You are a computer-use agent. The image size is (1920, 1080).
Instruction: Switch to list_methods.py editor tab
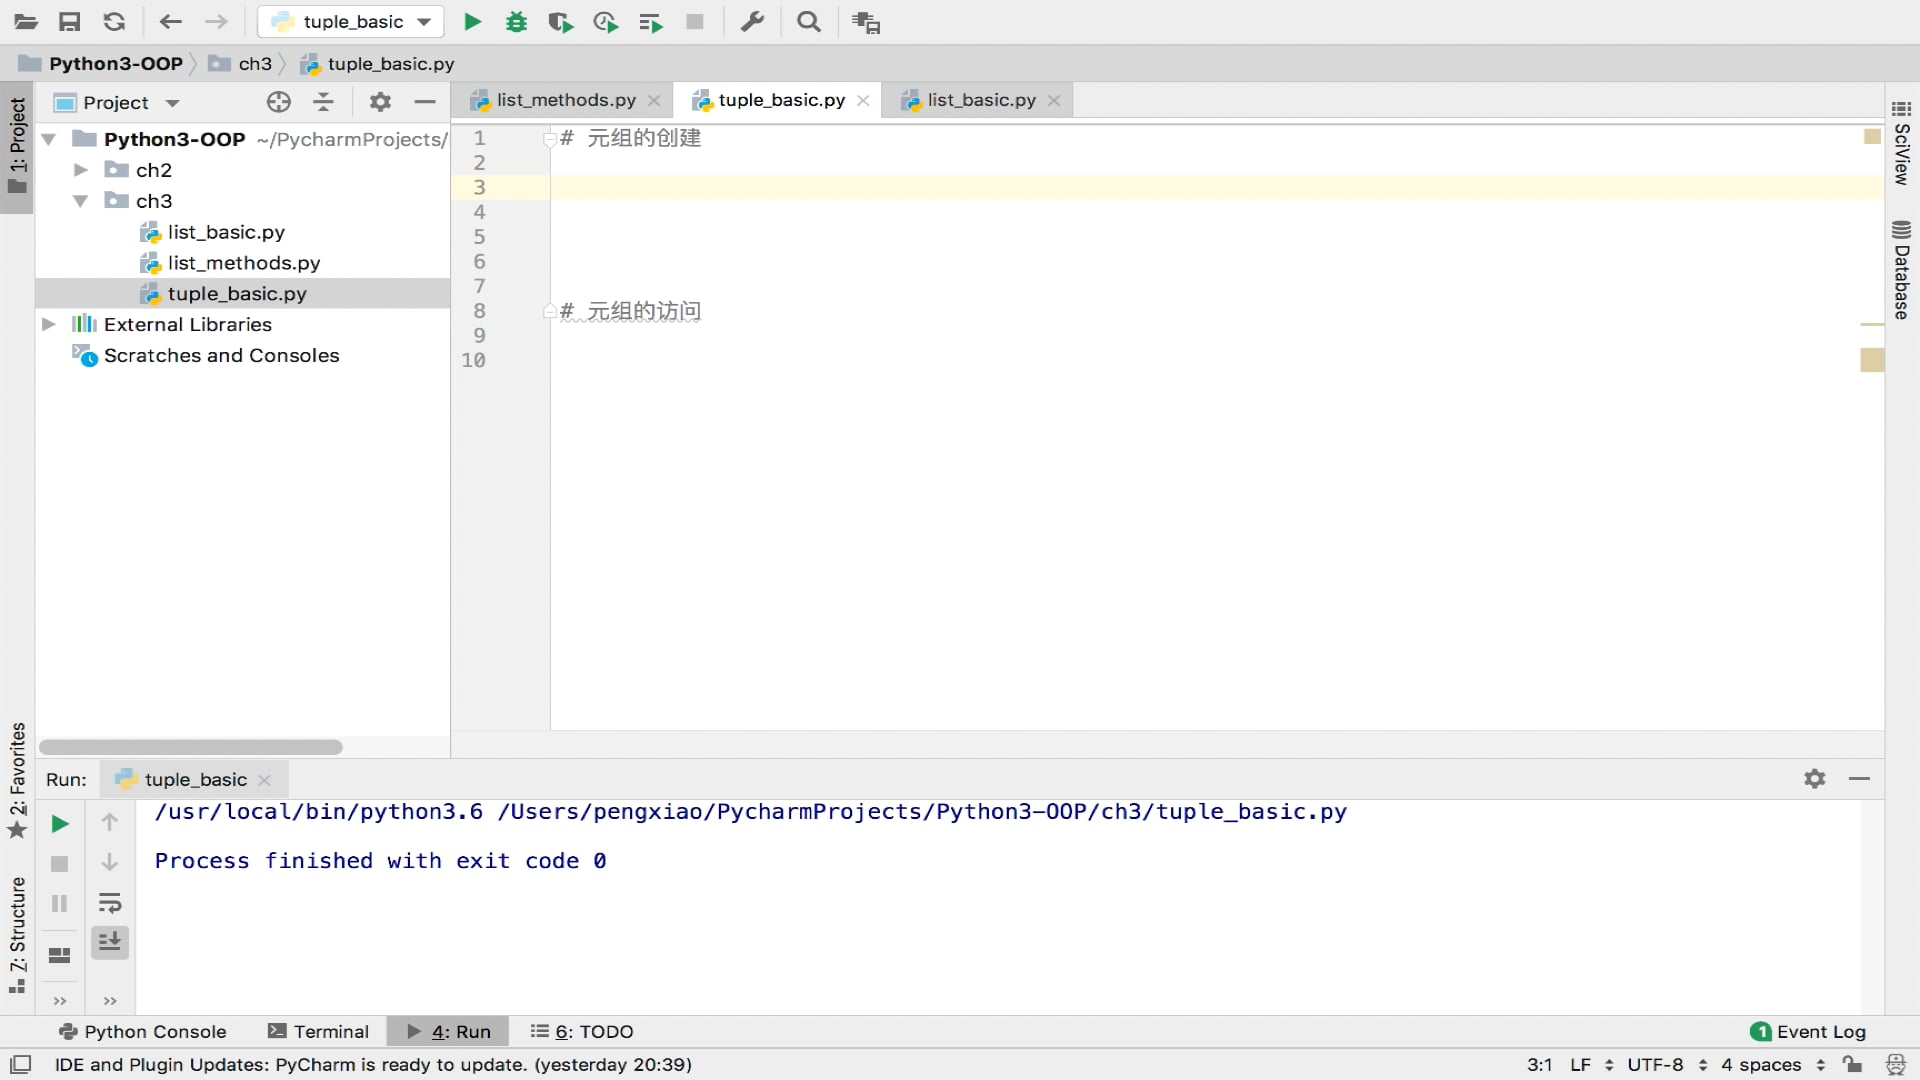coord(565,100)
